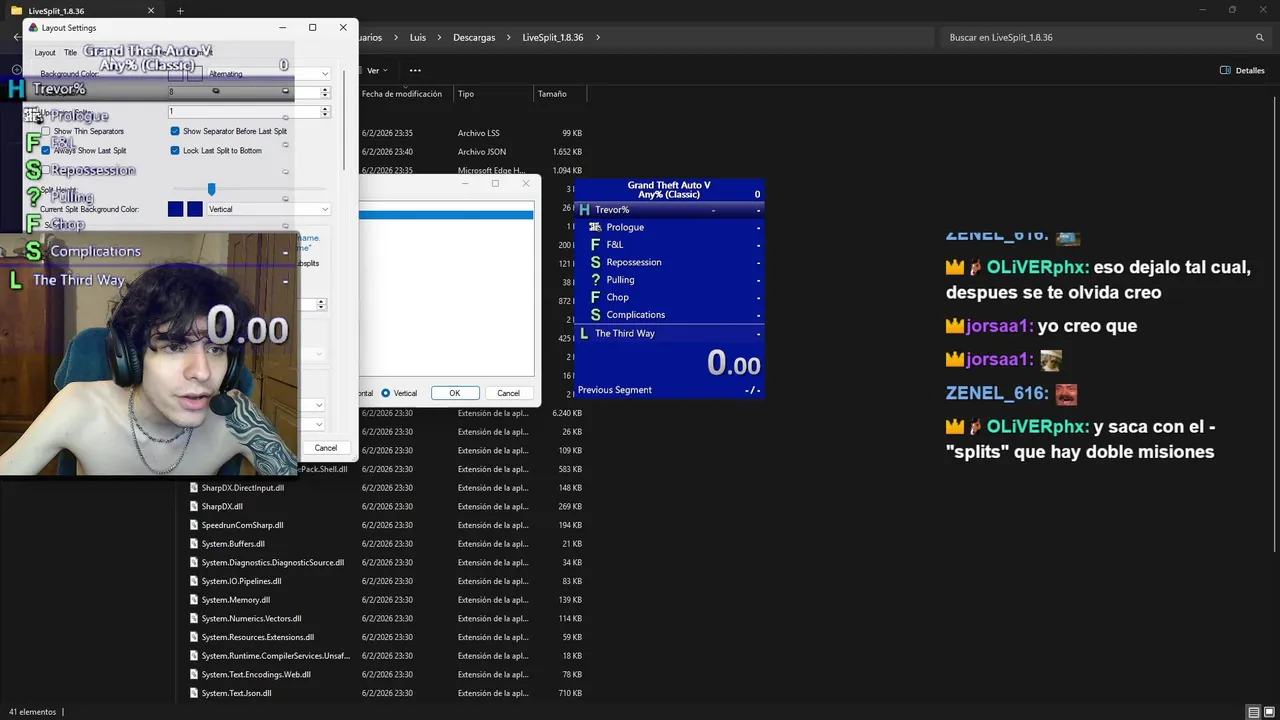
Task: Open a new Explorer tab with plus icon
Action: coord(180,11)
